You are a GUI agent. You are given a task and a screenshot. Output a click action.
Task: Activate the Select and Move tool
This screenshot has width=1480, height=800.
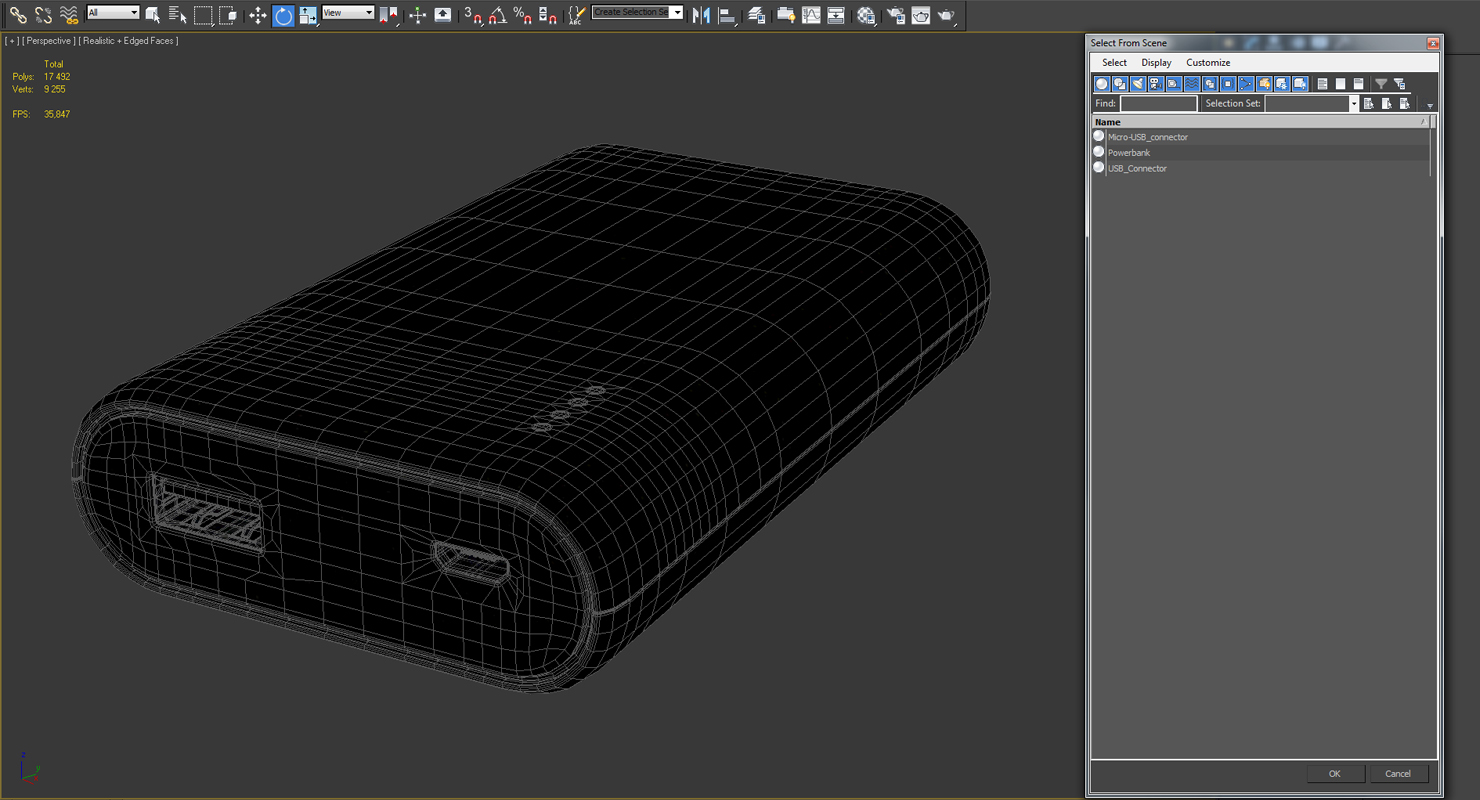click(258, 15)
